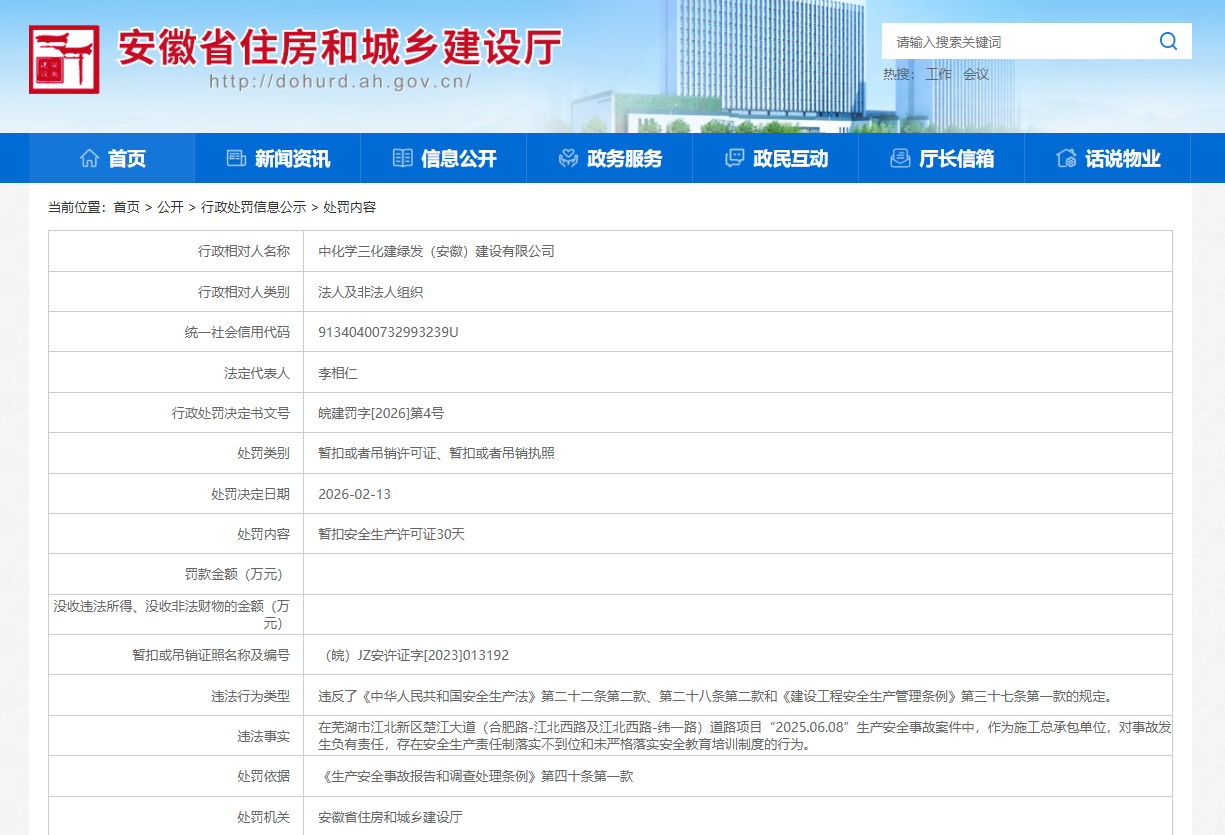This screenshot has height=835, width=1225.
Task: Select 政民互动 in the nav bar
Action: click(776, 158)
